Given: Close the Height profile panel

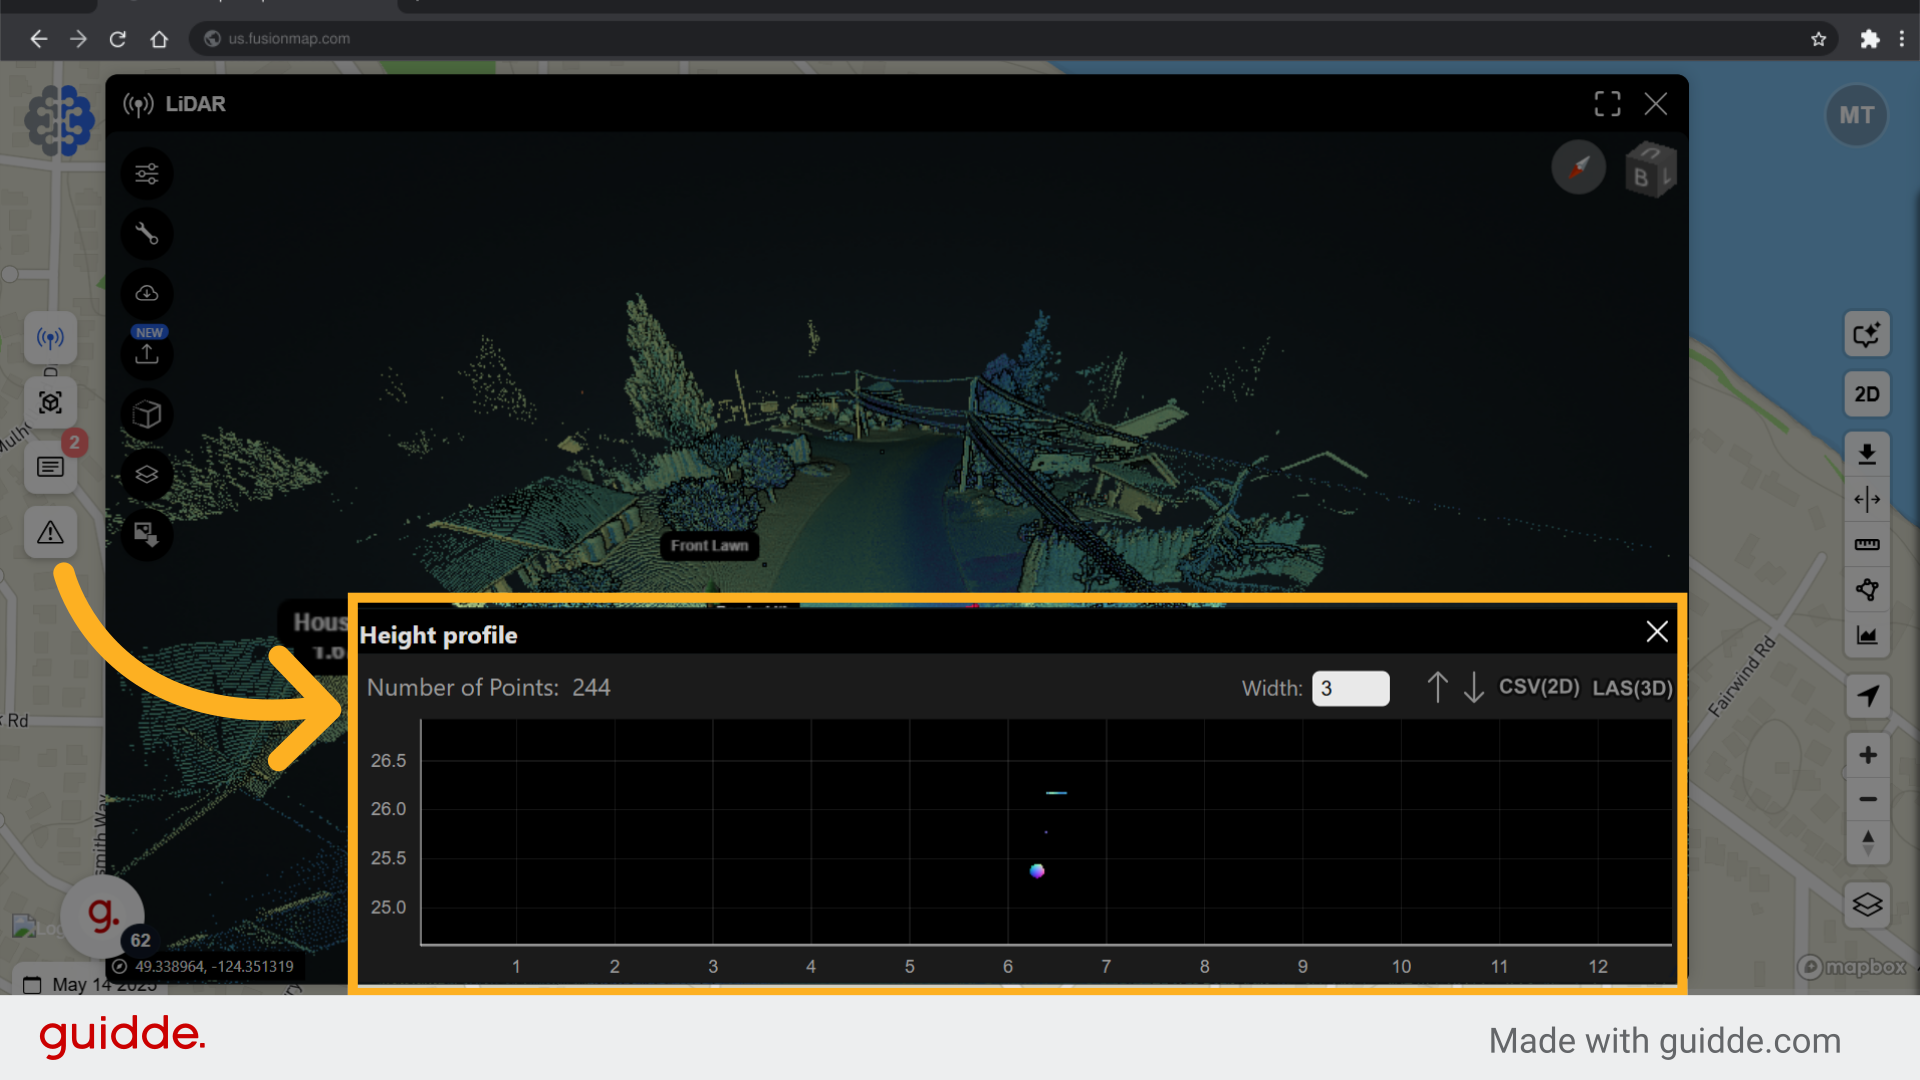Looking at the screenshot, I should click(x=1657, y=632).
